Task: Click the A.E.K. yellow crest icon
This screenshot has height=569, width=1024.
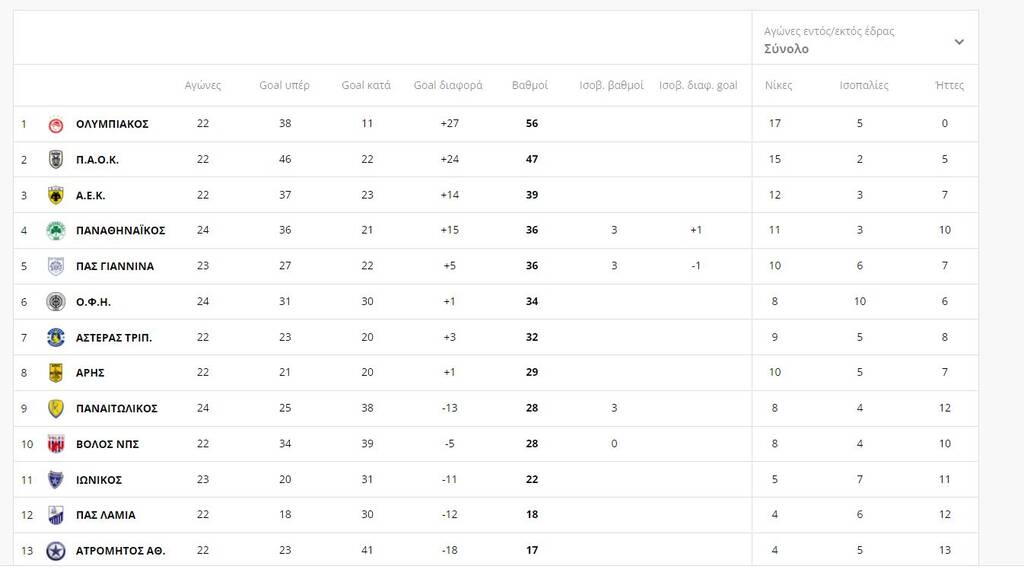Action: 56,195
